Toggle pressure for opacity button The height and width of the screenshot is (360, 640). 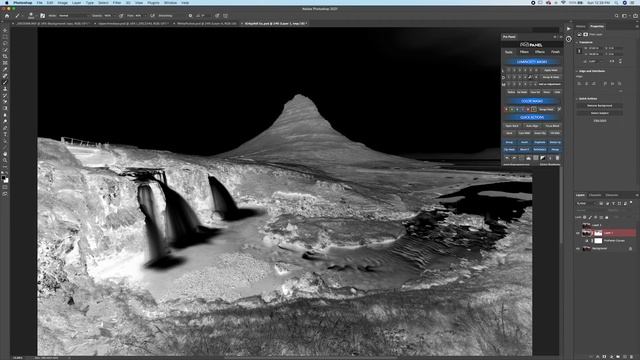pos(120,16)
